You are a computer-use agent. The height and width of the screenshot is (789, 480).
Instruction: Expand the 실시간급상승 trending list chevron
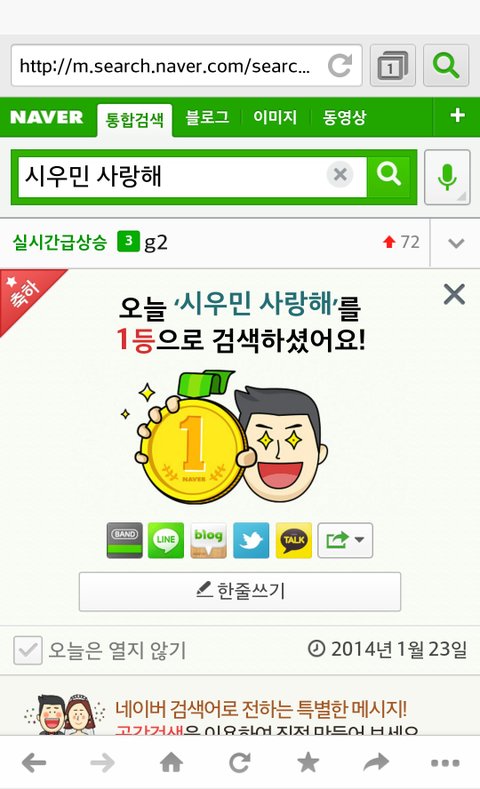[x=456, y=243]
